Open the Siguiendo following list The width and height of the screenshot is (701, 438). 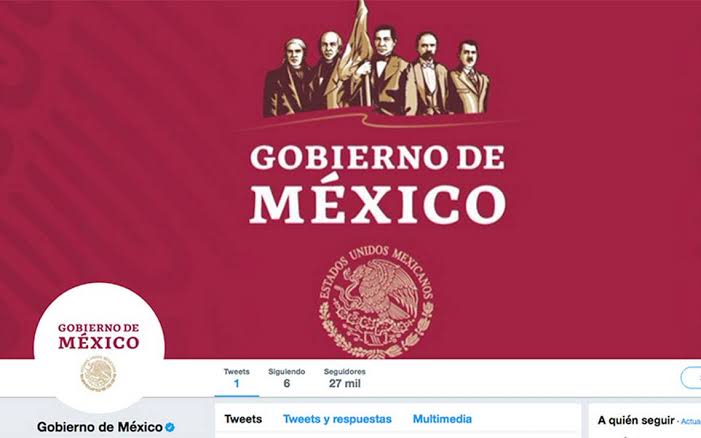pyautogui.click(x=287, y=378)
